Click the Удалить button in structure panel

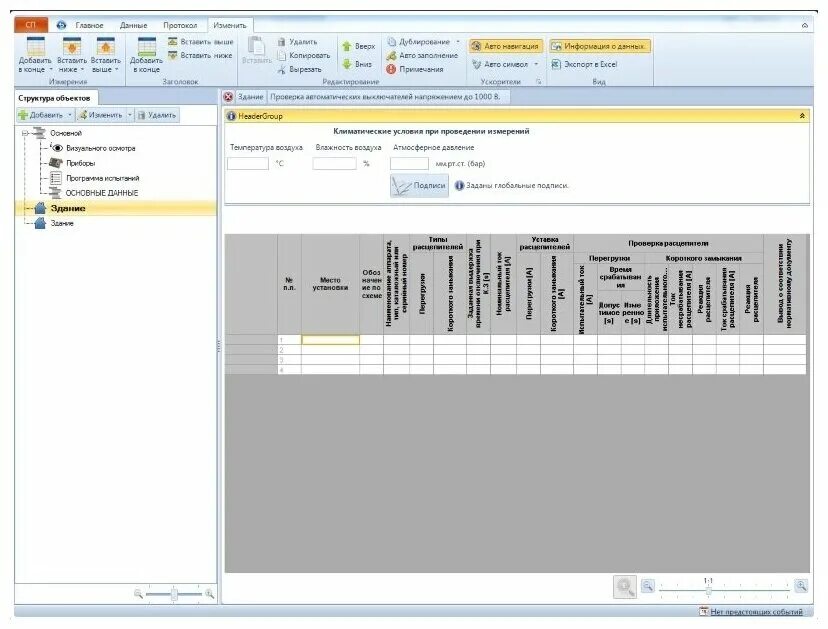(x=157, y=115)
